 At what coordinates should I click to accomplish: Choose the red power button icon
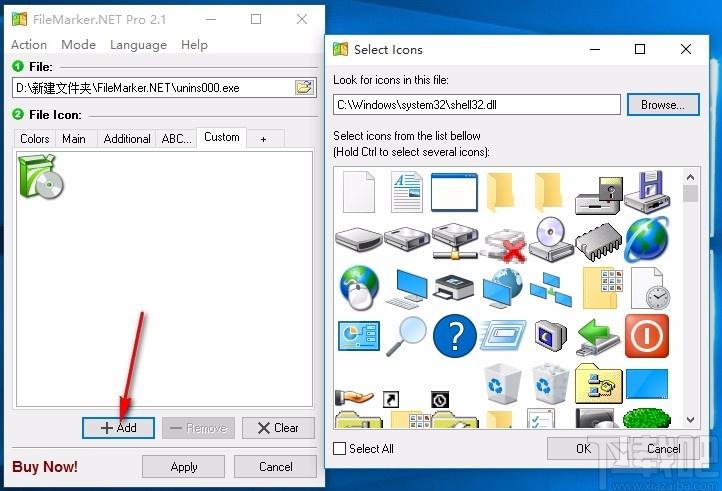click(x=647, y=336)
